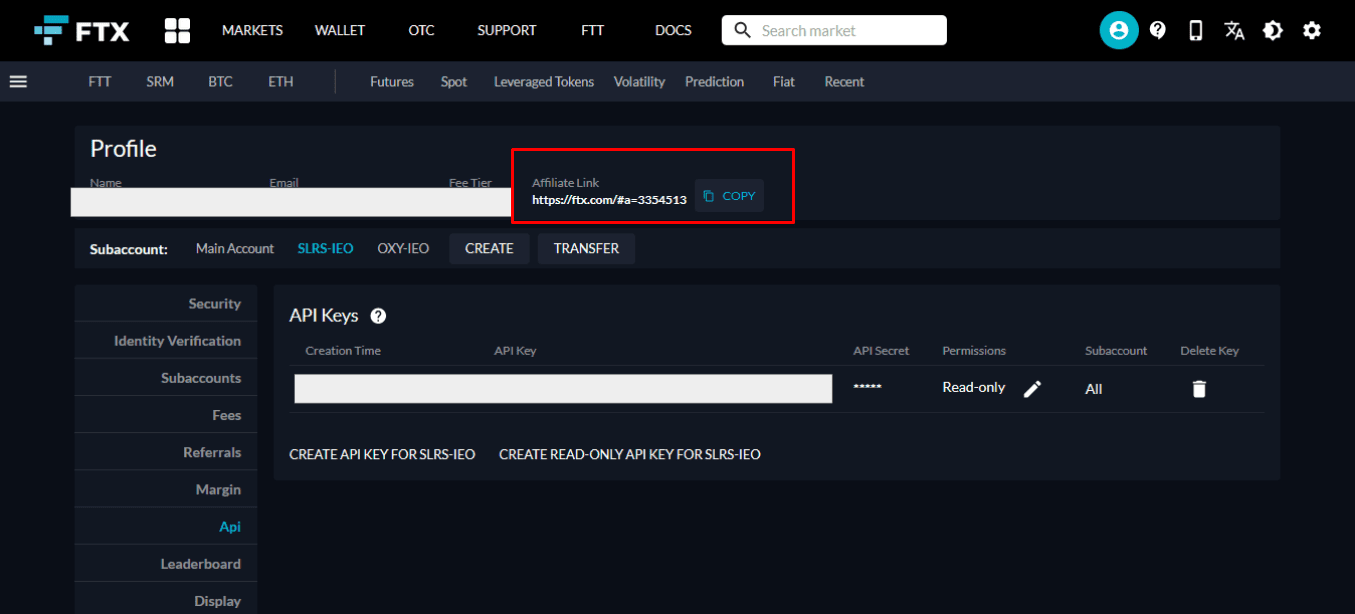
Task: Switch to OXY-IEO subaccount
Action: [x=403, y=248]
